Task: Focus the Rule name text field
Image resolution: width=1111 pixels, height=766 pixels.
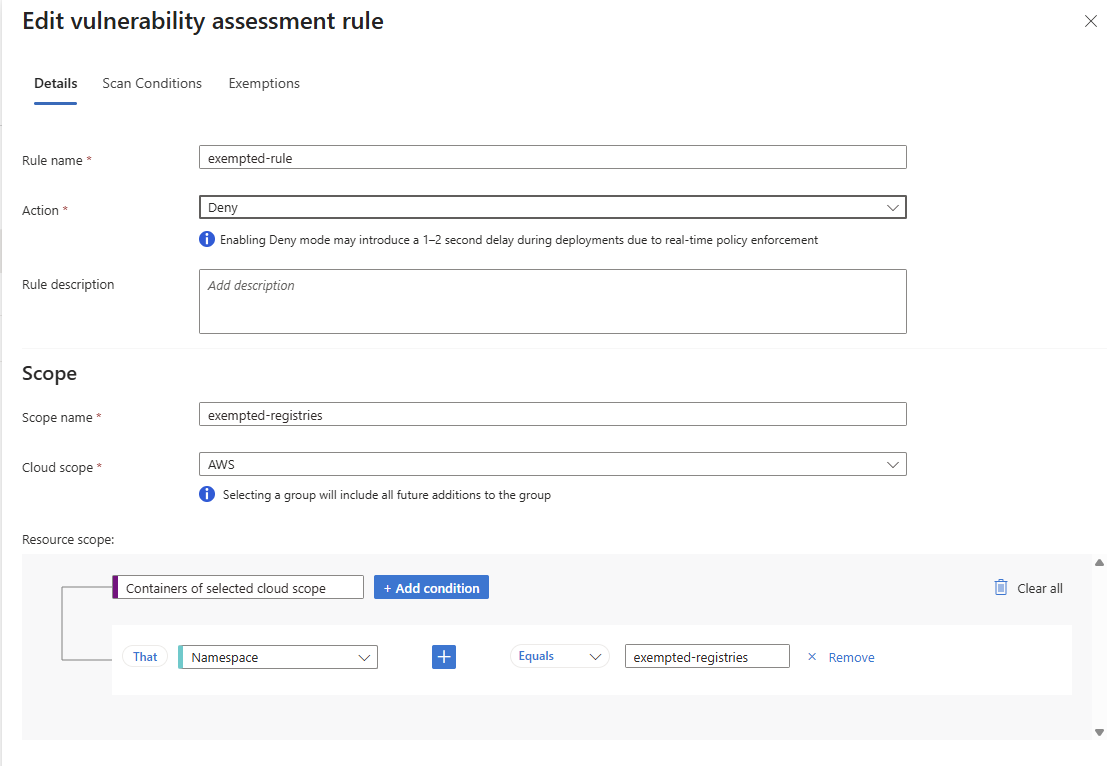Action: click(552, 157)
